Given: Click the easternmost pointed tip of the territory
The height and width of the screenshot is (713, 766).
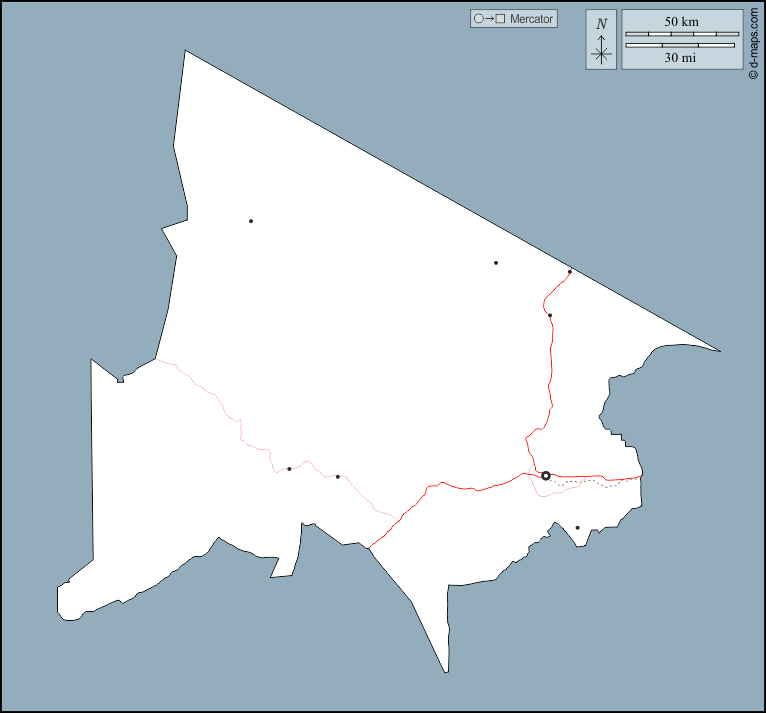Looking at the screenshot, I should tap(719, 351).
